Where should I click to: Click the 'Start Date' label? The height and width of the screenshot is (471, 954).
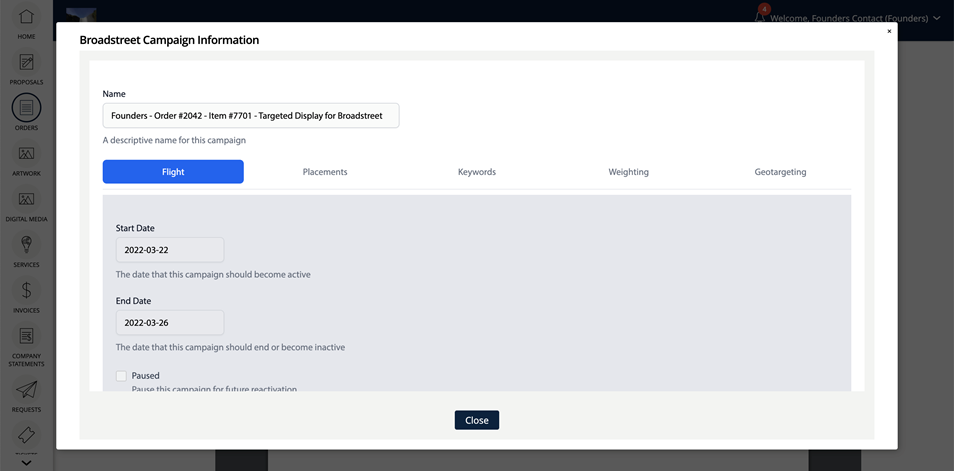[x=135, y=228]
